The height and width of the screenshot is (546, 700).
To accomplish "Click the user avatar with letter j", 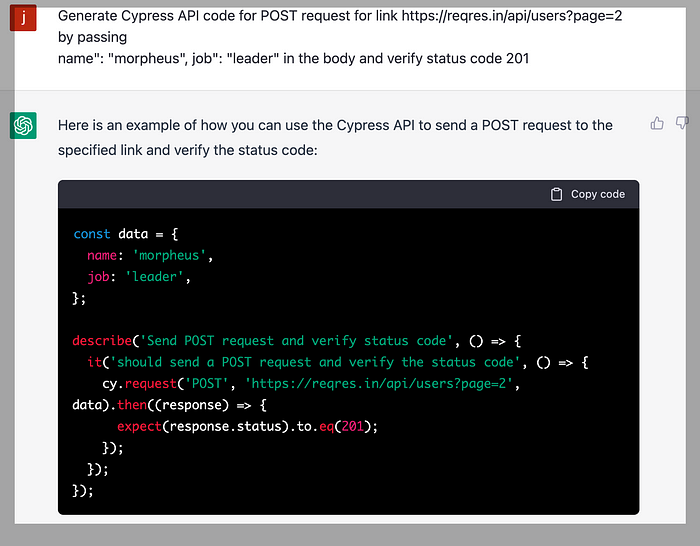I will [x=23, y=17].
